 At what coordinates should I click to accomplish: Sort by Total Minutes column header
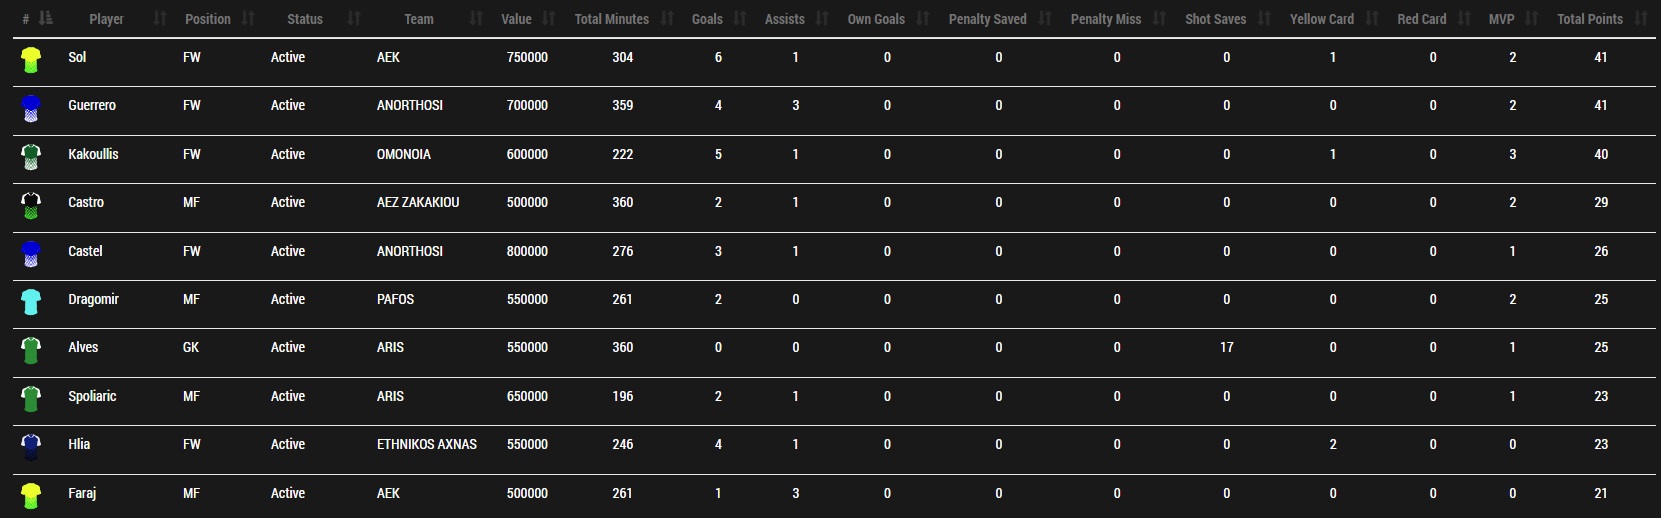(x=612, y=19)
